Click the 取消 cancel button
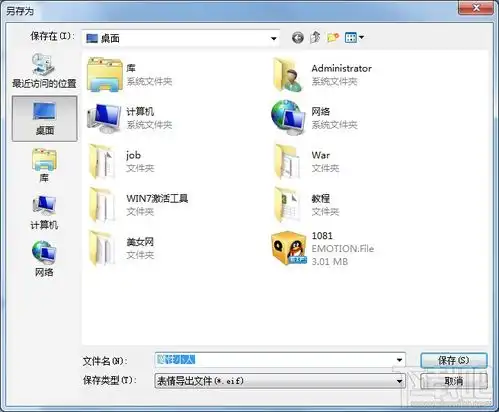Image resolution: width=499 pixels, height=412 pixels. click(454, 381)
